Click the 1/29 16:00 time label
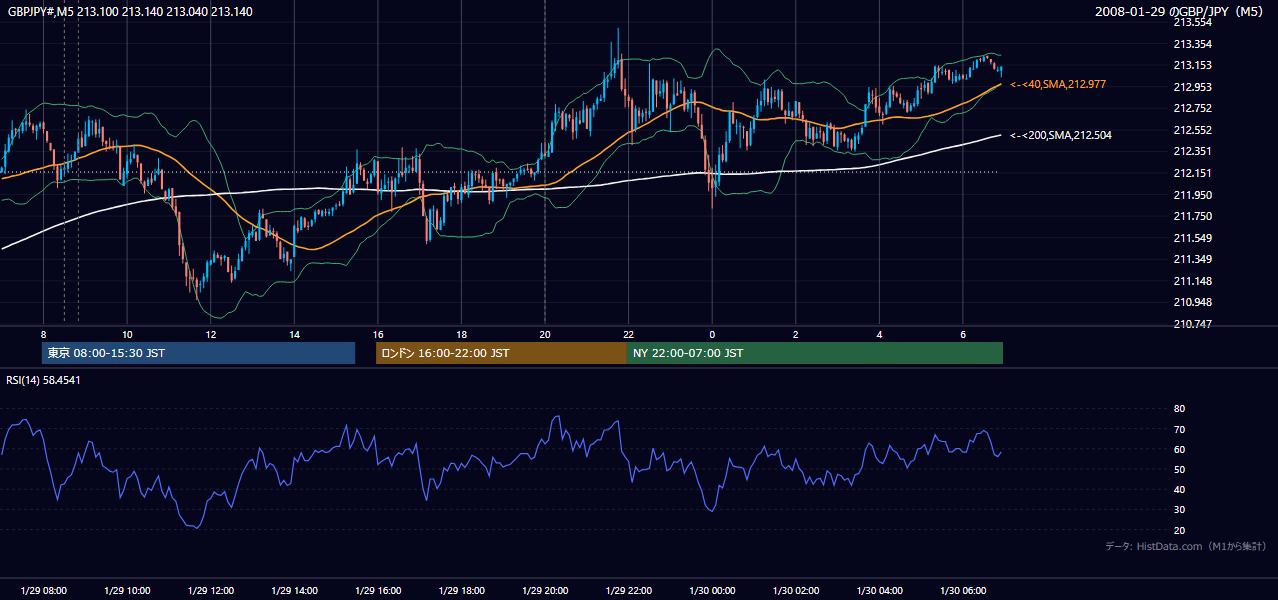The height and width of the screenshot is (600, 1278). (377, 590)
